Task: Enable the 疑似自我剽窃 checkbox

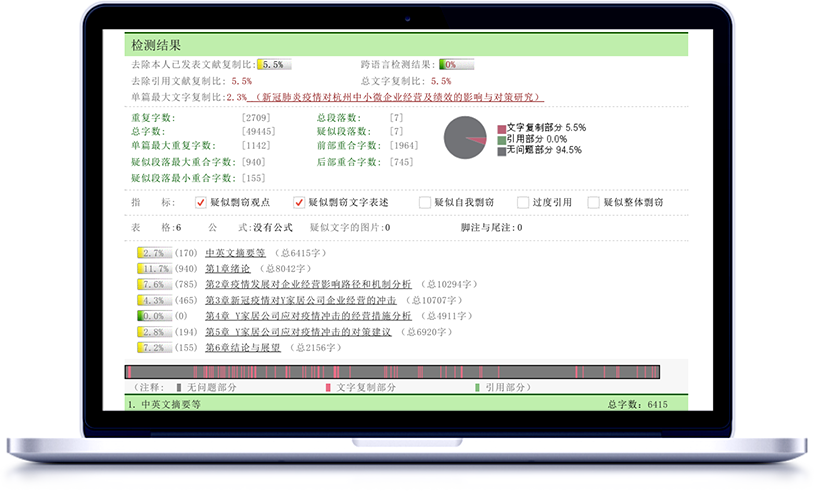Action: [x=425, y=202]
